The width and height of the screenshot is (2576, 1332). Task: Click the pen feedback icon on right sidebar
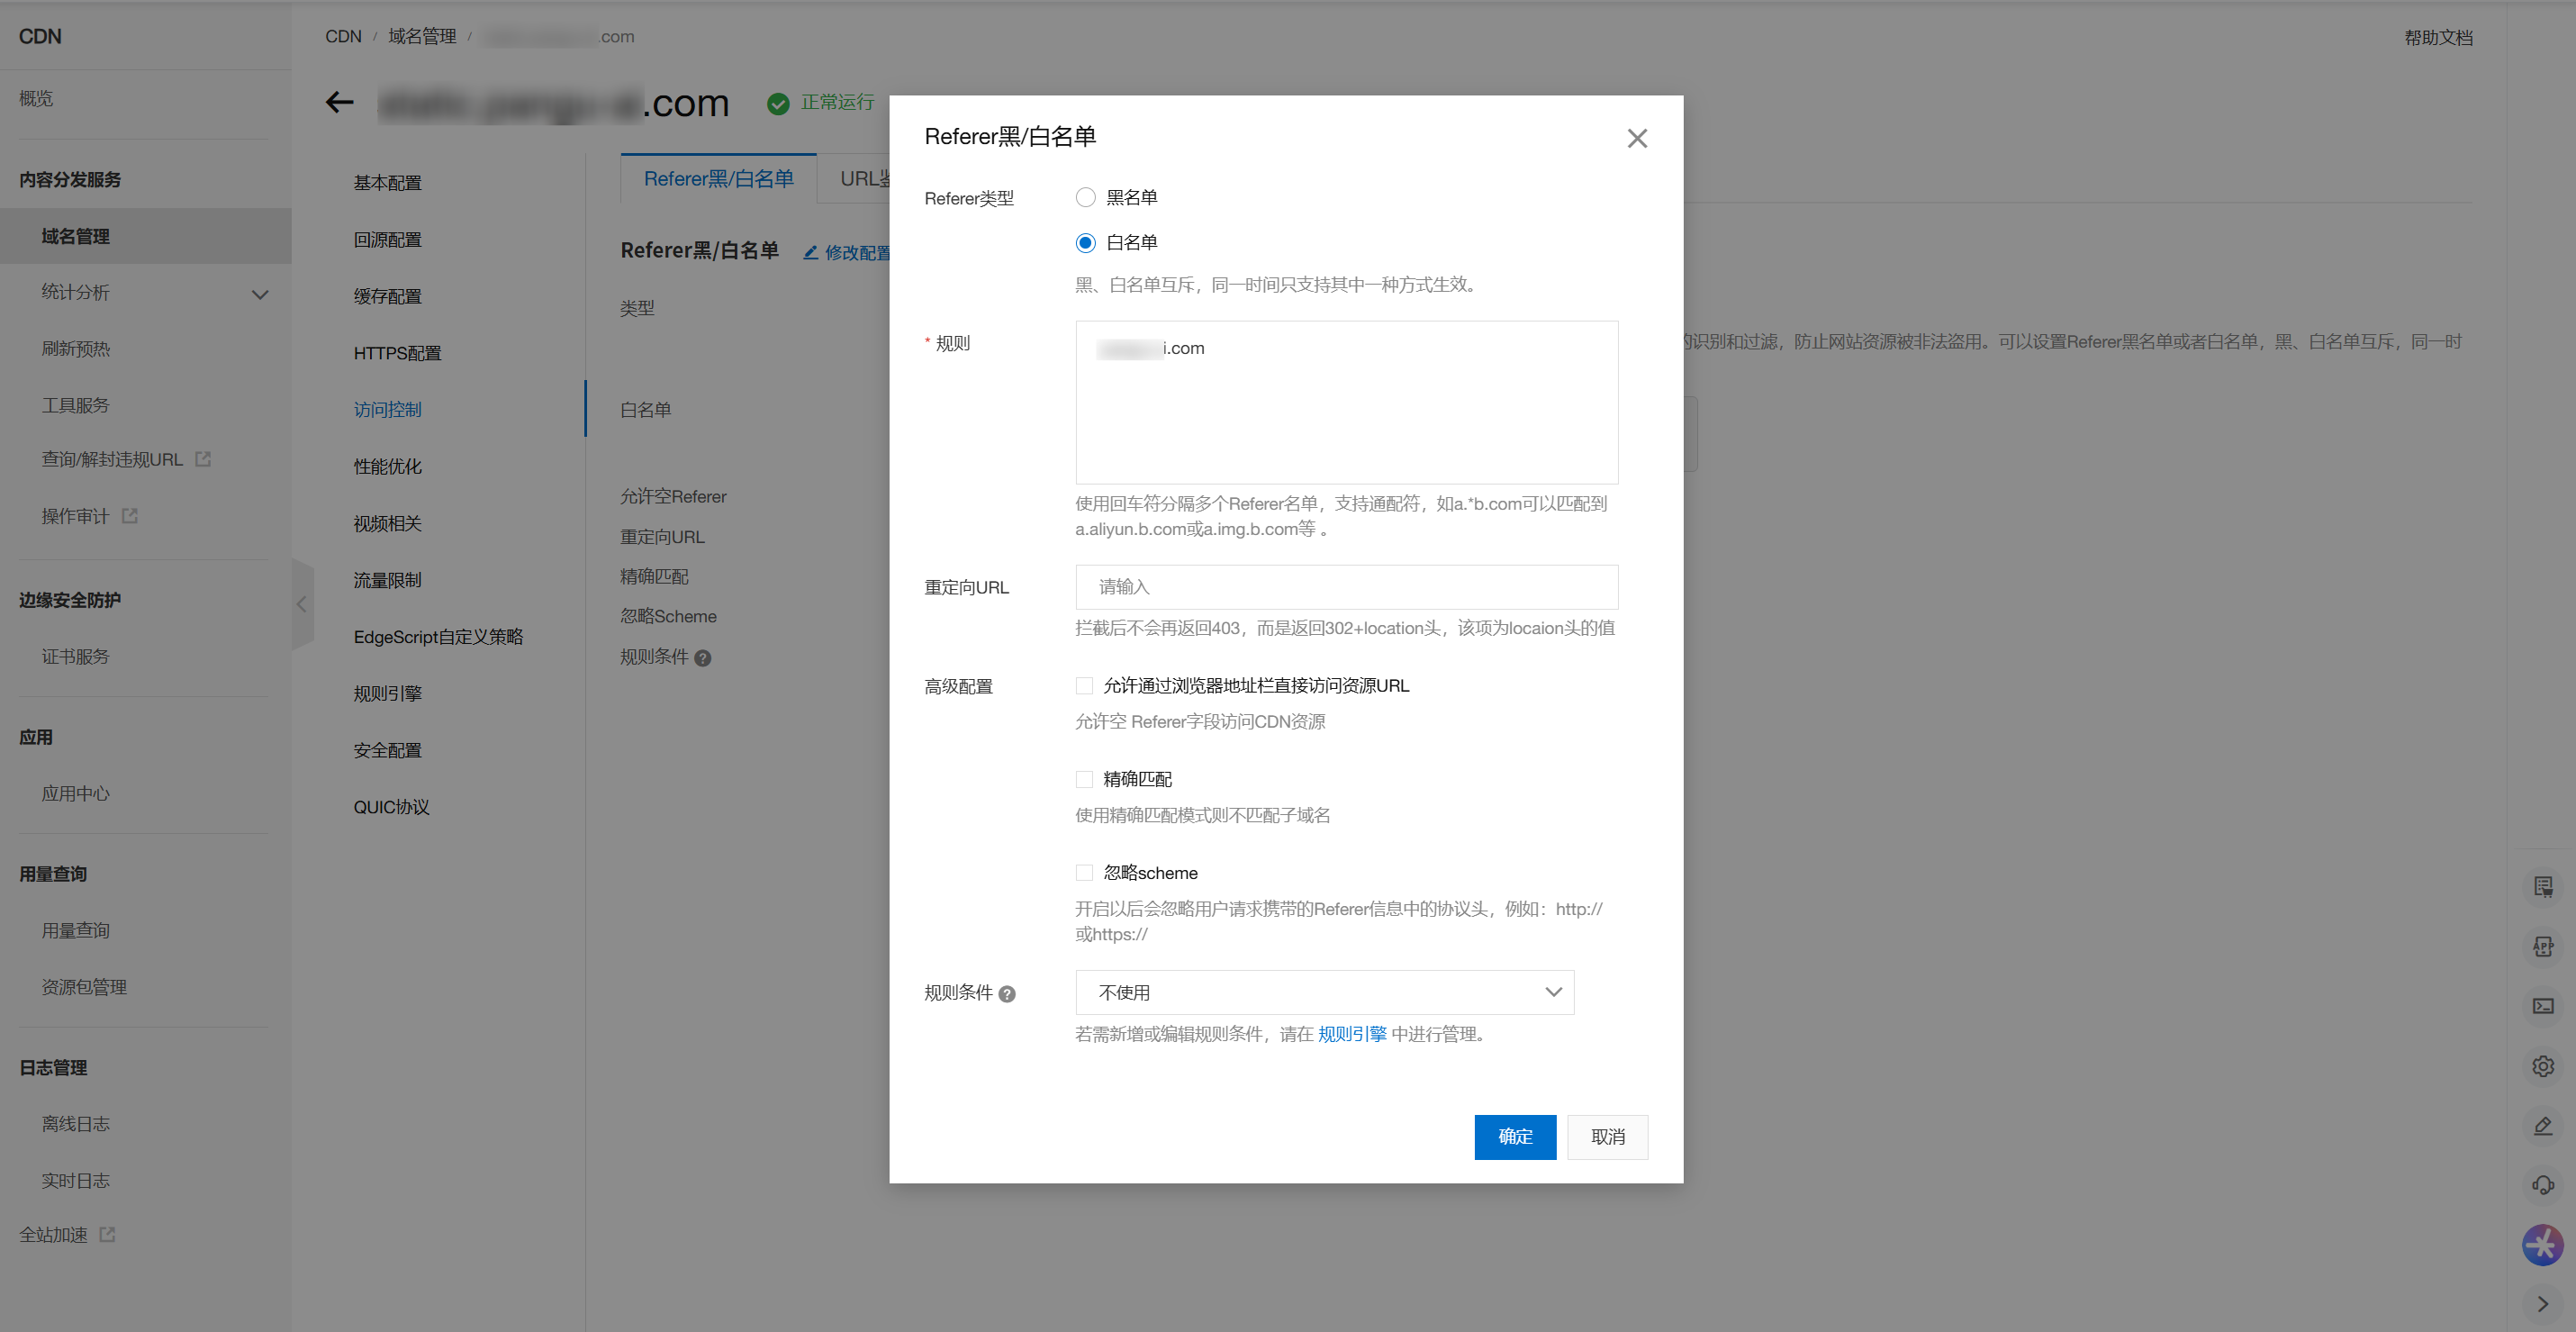click(x=2543, y=1126)
